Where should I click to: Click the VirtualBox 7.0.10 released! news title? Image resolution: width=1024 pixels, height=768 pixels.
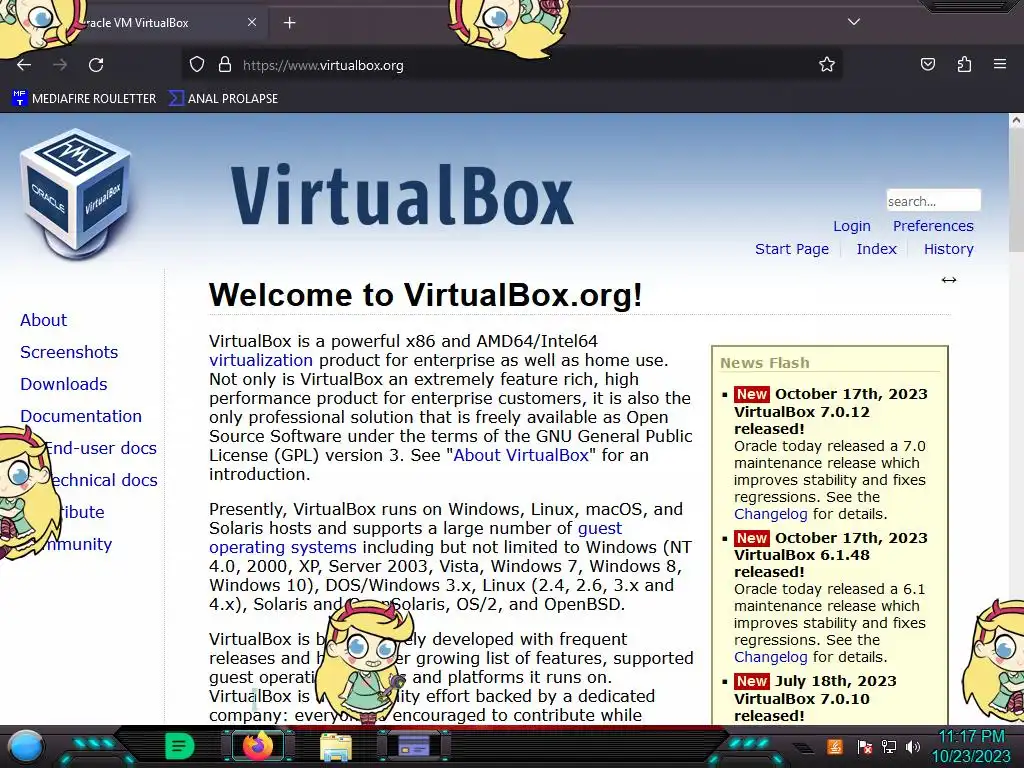[x=802, y=707]
